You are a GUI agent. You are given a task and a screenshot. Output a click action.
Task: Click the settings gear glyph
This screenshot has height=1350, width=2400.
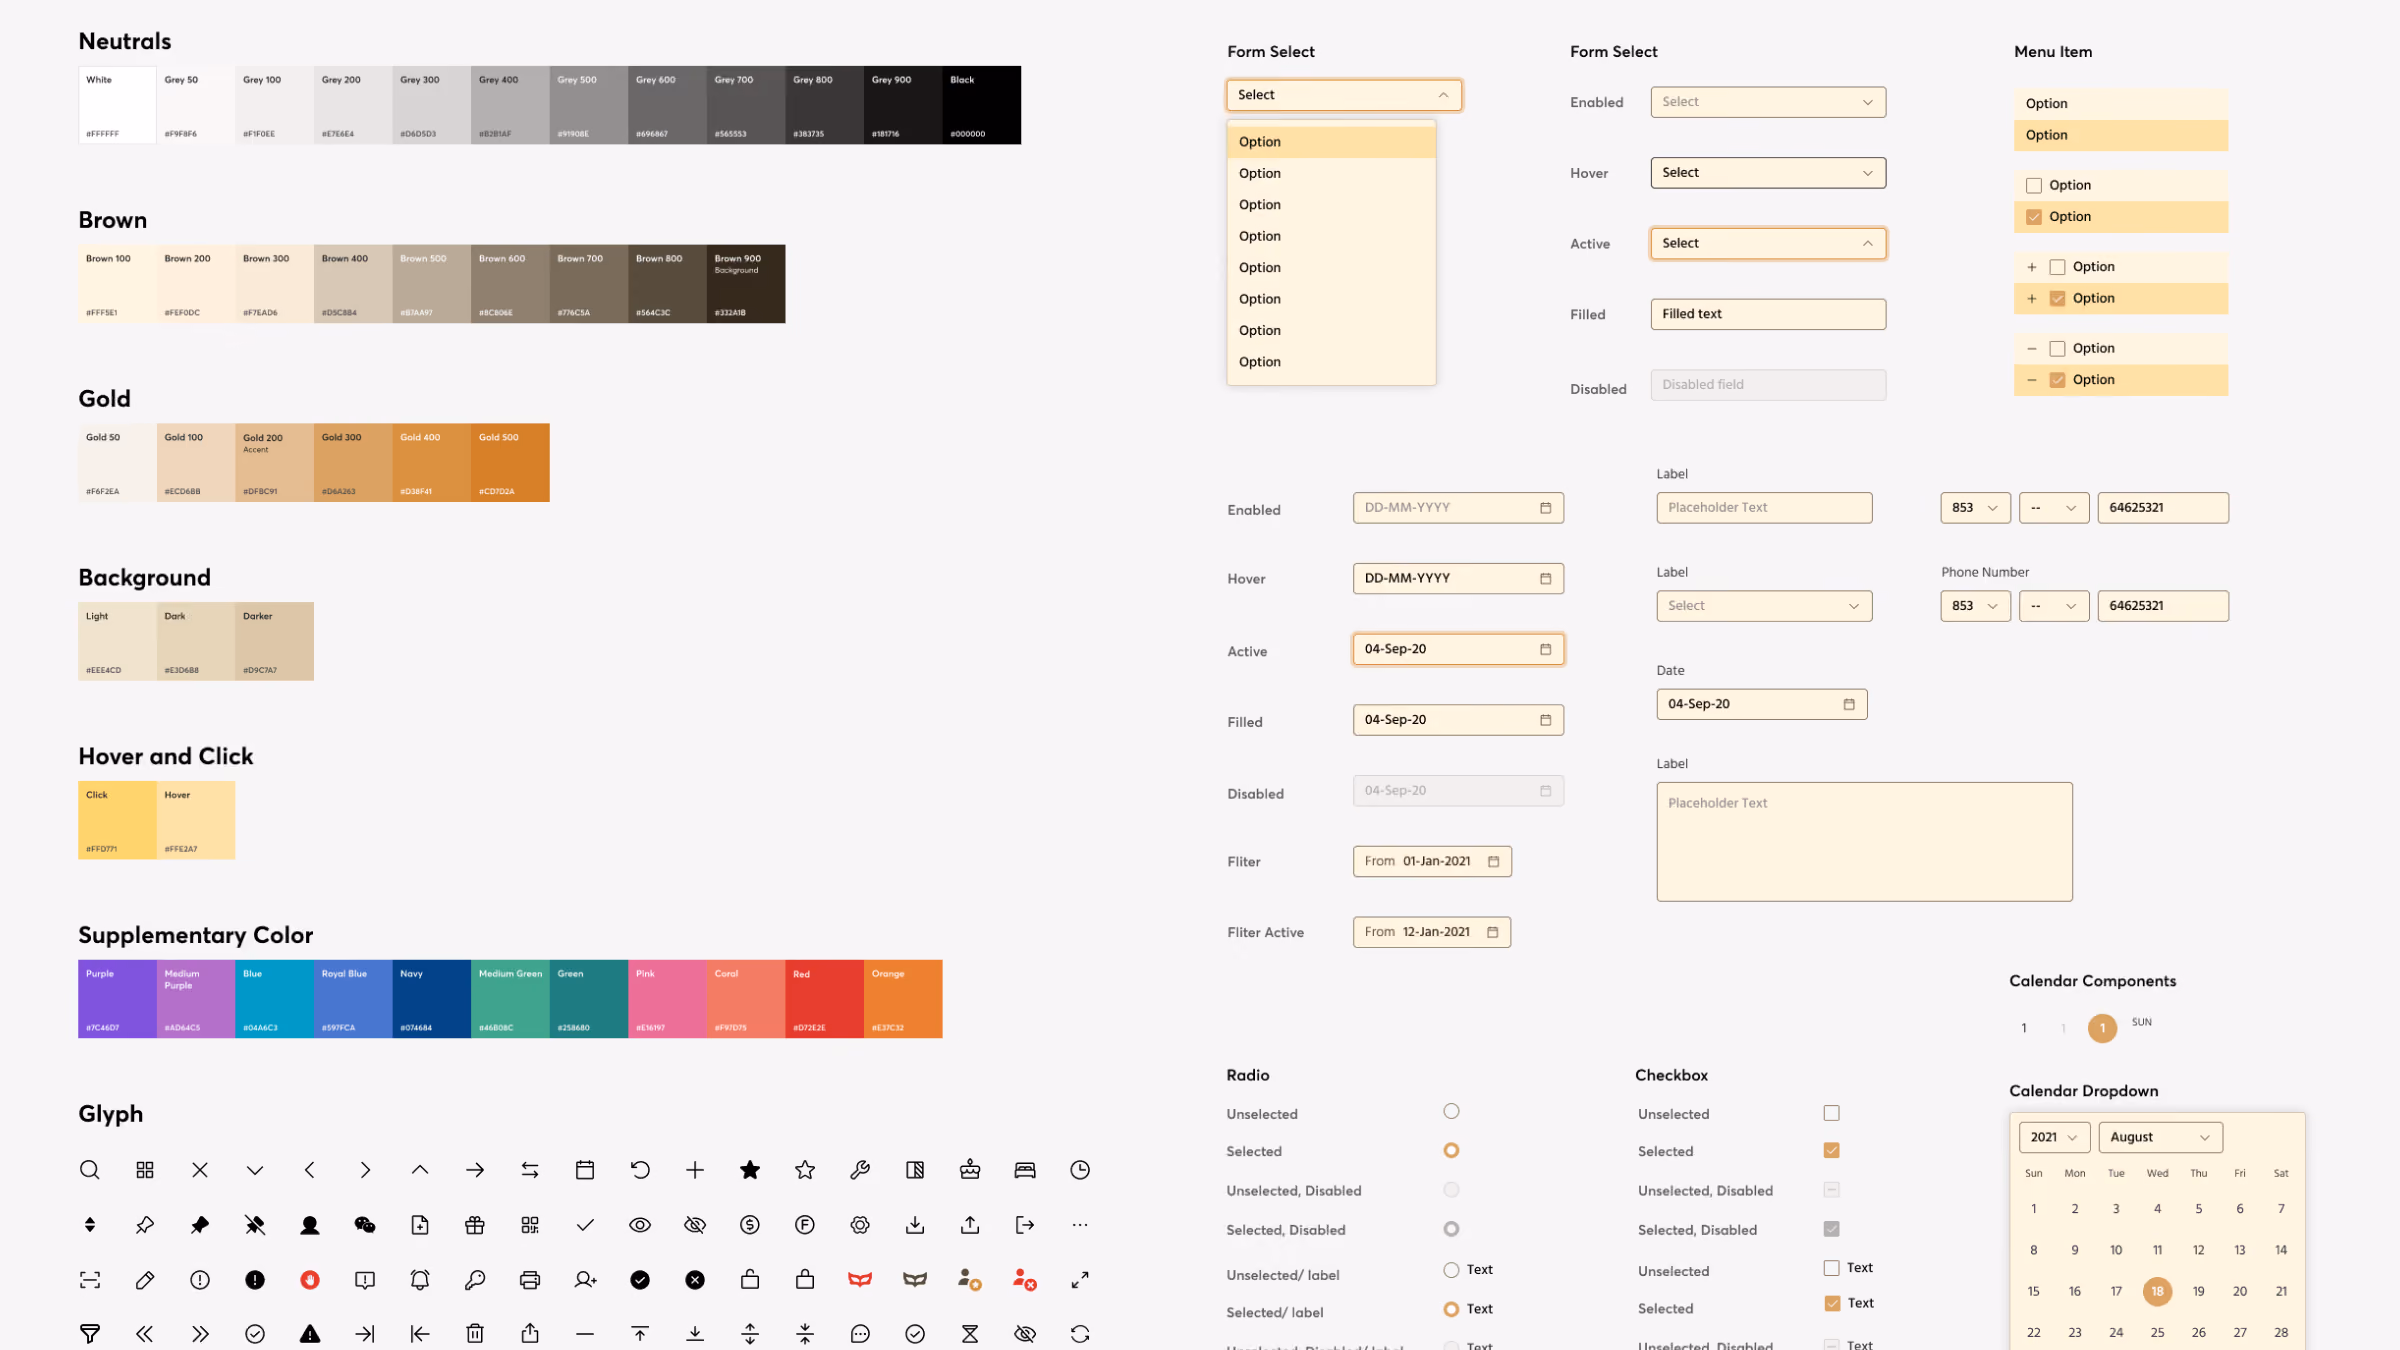(x=860, y=1225)
